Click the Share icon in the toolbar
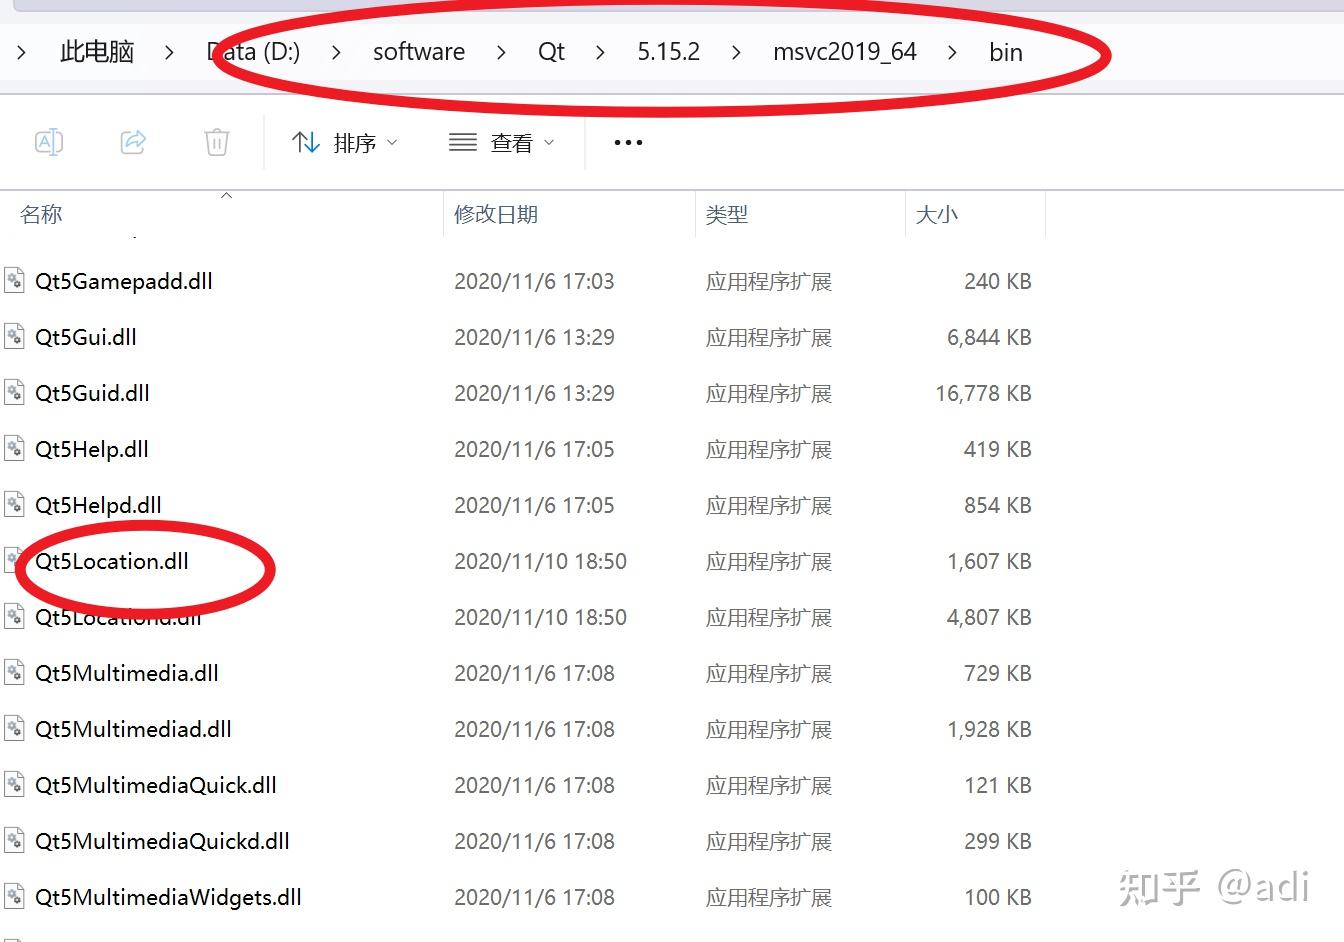Image resolution: width=1344 pixels, height=942 pixels. pos(133,142)
